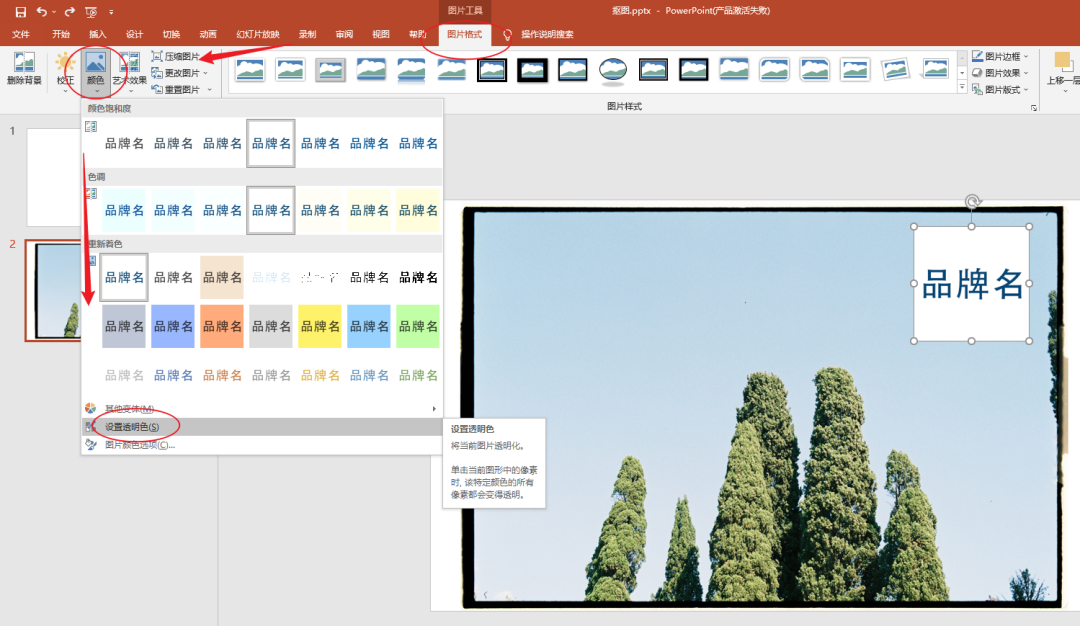Viewport: 1080px width, 626px height.
Task: Switch to the 切换 (Transitions) tab
Action: pyautogui.click(x=172, y=34)
